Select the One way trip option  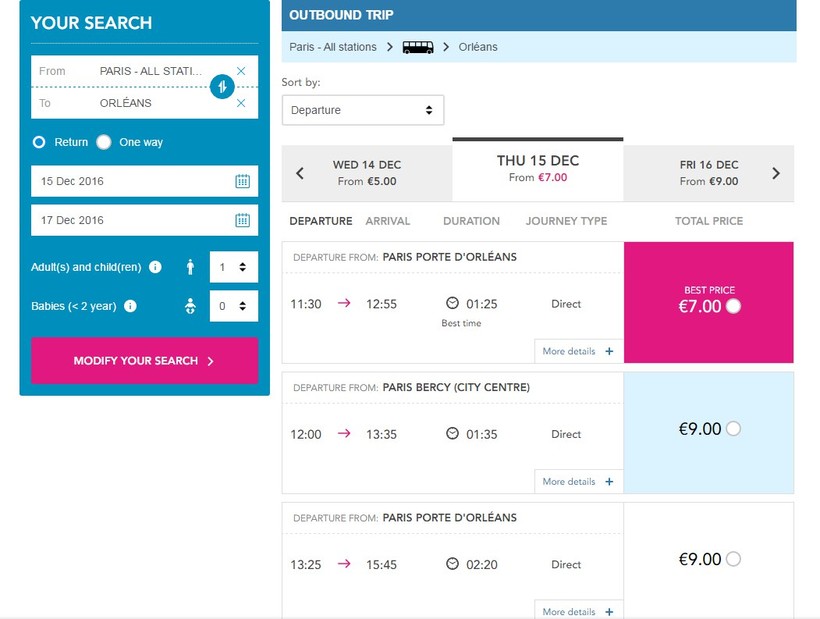(x=104, y=142)
